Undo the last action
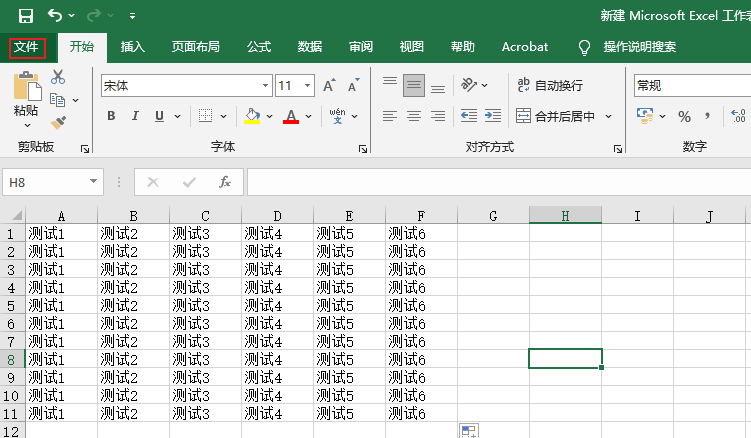The height and width of the screenshot is (438, 751). (55, 15)
